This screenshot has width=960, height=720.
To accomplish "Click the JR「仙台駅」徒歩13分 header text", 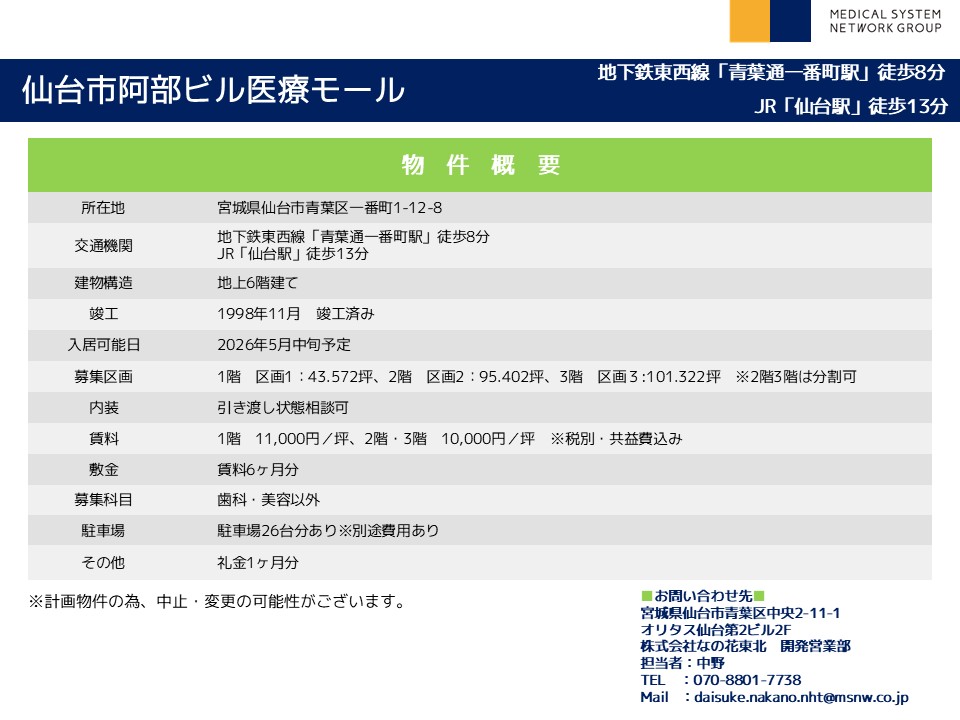I will (x=850, y=107).
